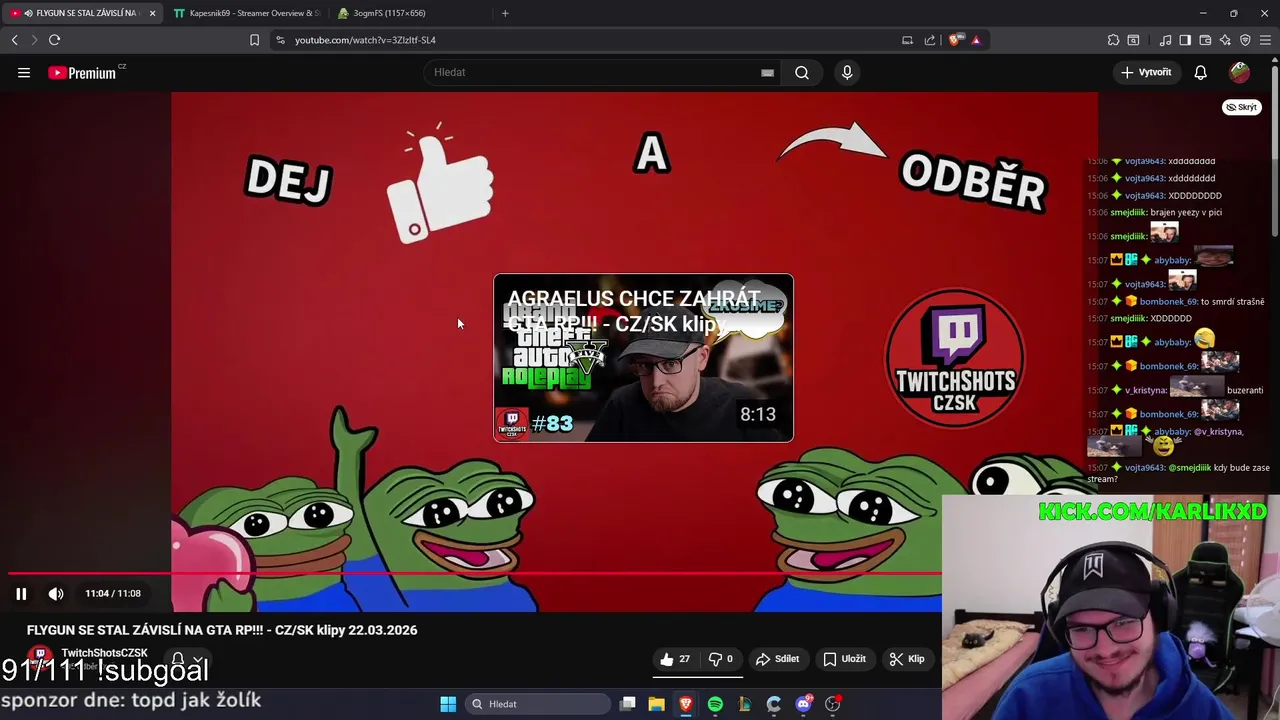This screenshot has height=720, width=1280.
Task: Open Windows Start menu
Action: 448,704
